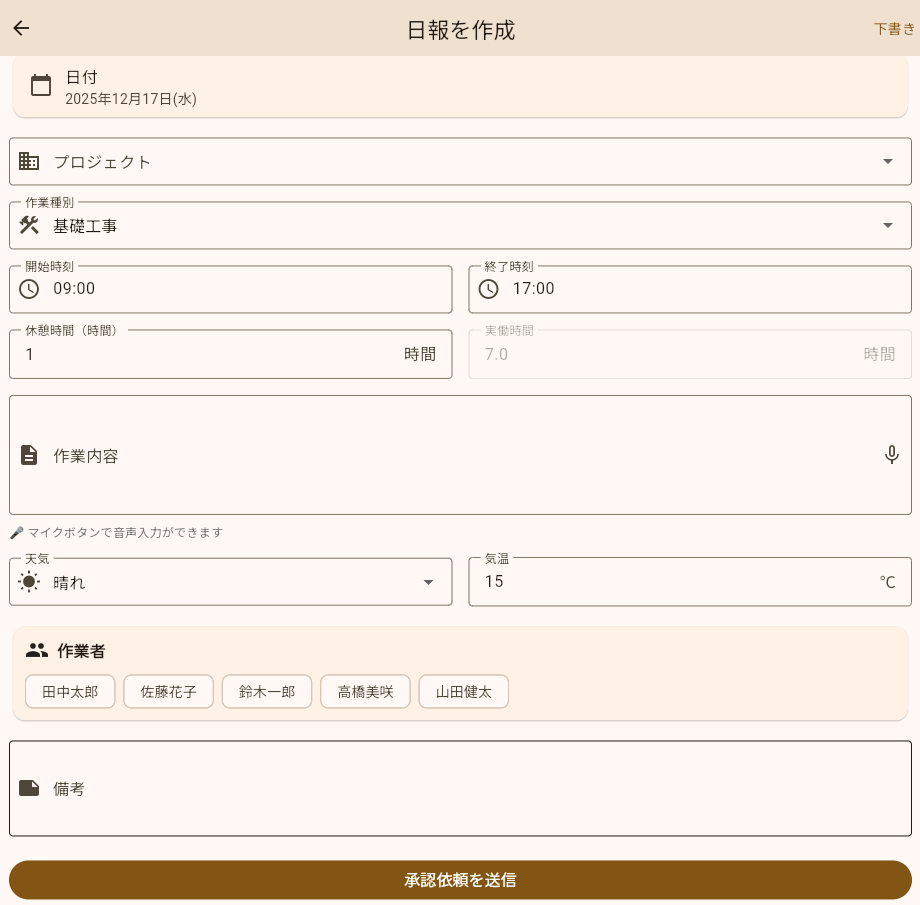
Task: Toggle worker chip 佐藤花子
Action: (168, 691)
